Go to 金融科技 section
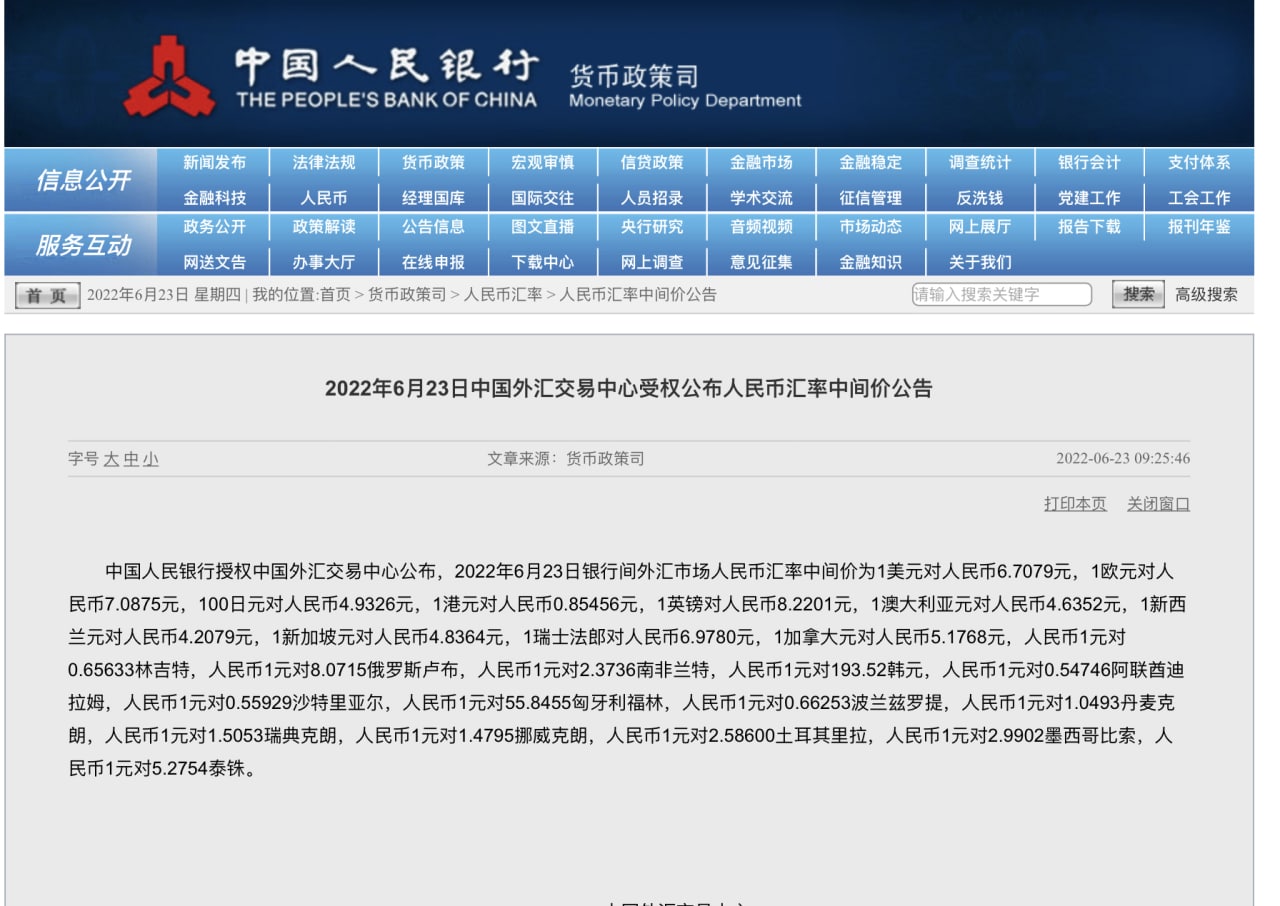Image resolution: width=1280 pixels, height=906 pixels. click(214, 198)
